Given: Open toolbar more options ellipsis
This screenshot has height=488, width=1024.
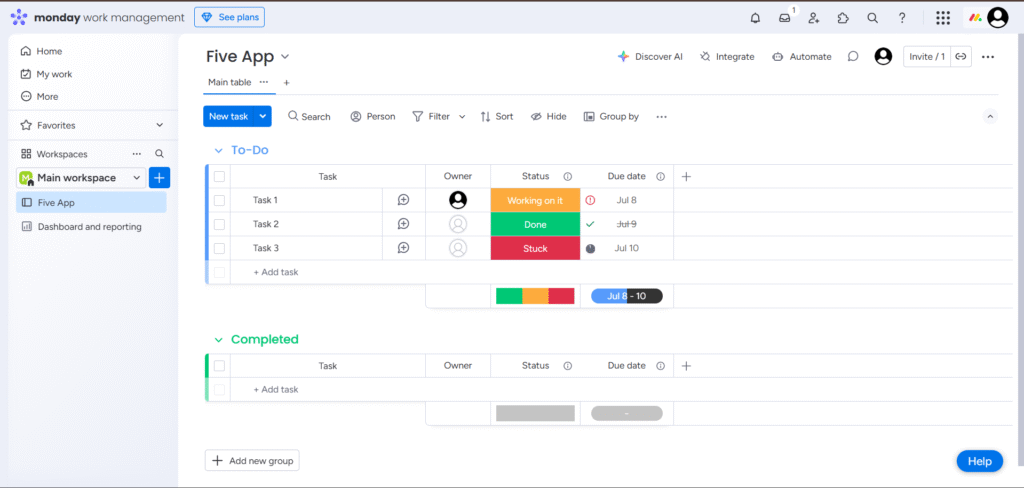Looking at the screenshot, I should click(662, 116).
